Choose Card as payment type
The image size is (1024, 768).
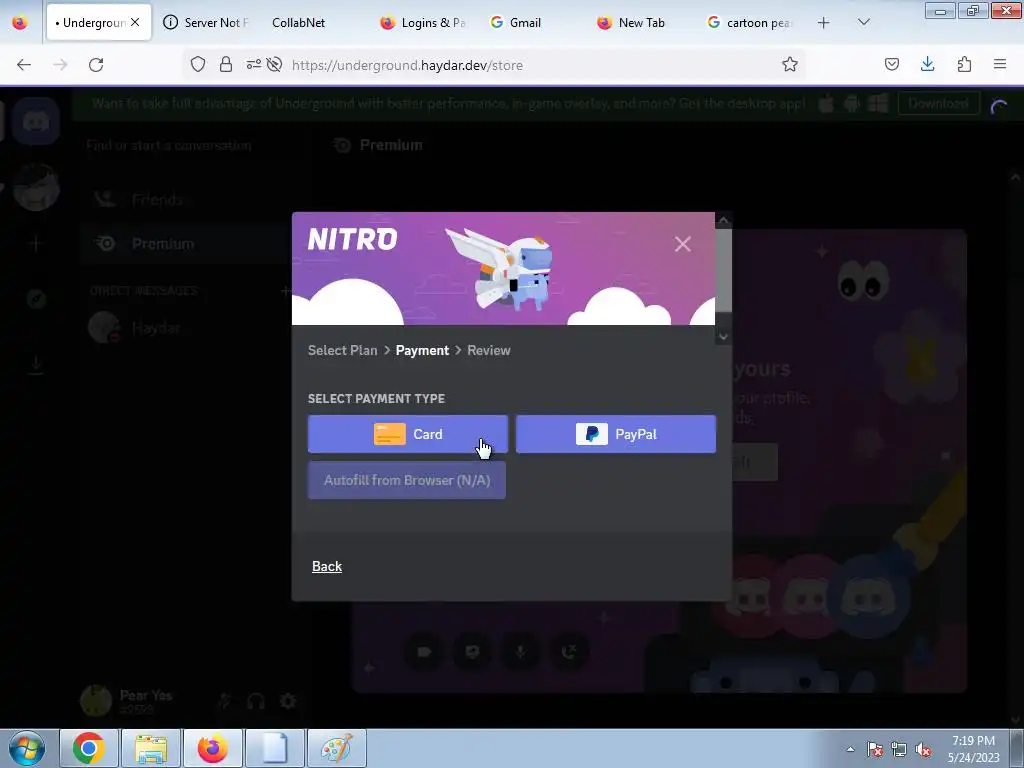coord(408,434)
